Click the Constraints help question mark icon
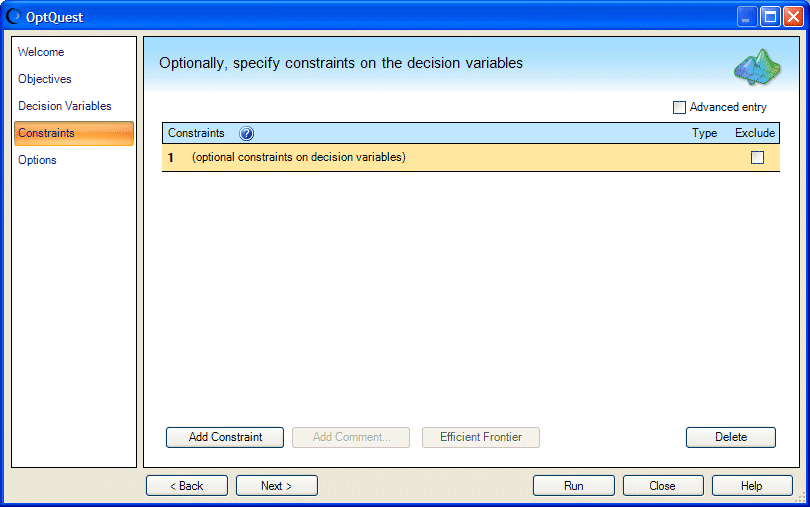This screenshot has width=810, height=507. tap(246, 133)
